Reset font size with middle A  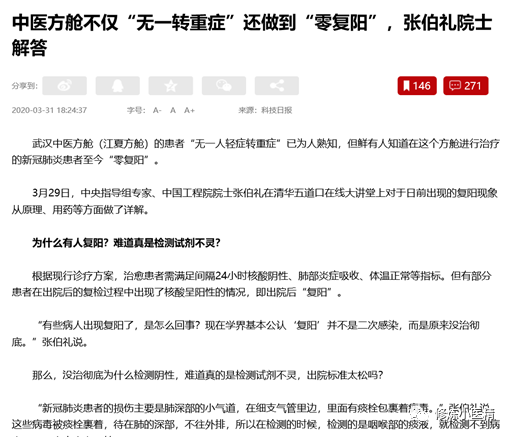click(173, 110)
